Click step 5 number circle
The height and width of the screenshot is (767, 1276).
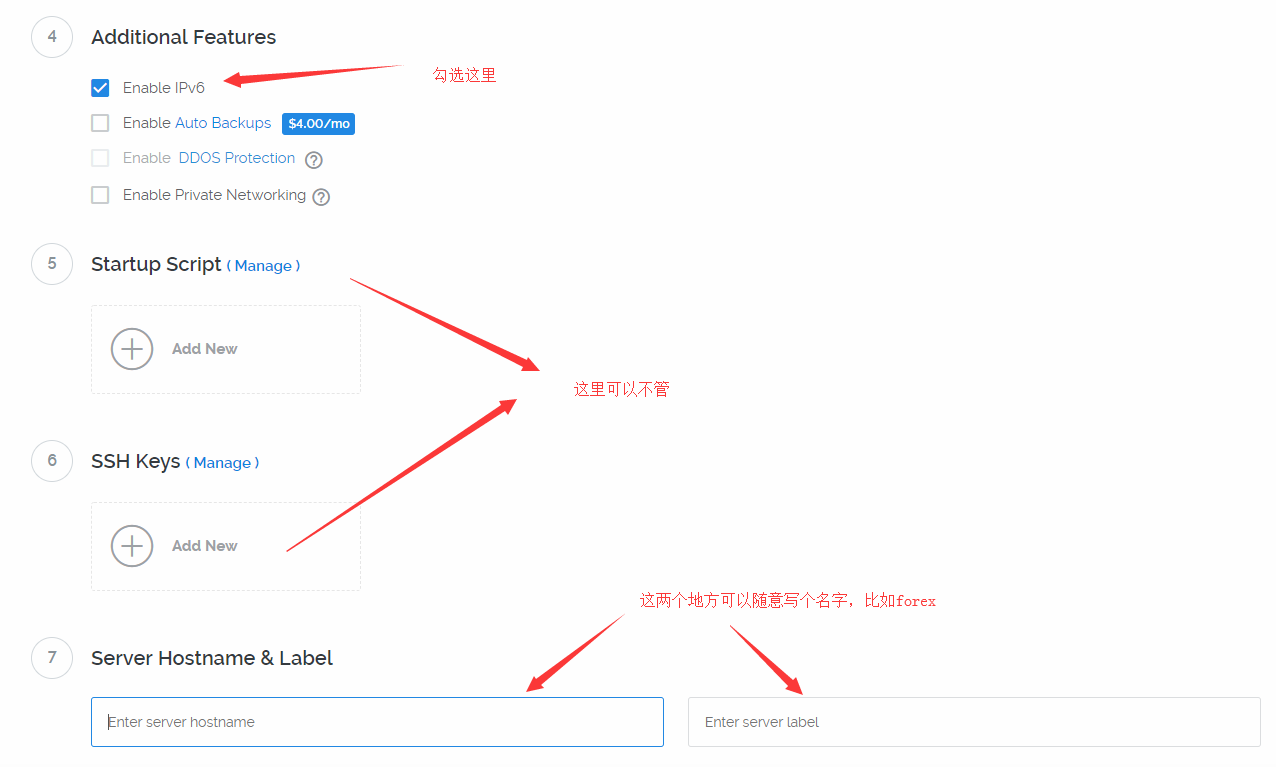point(52,264)
